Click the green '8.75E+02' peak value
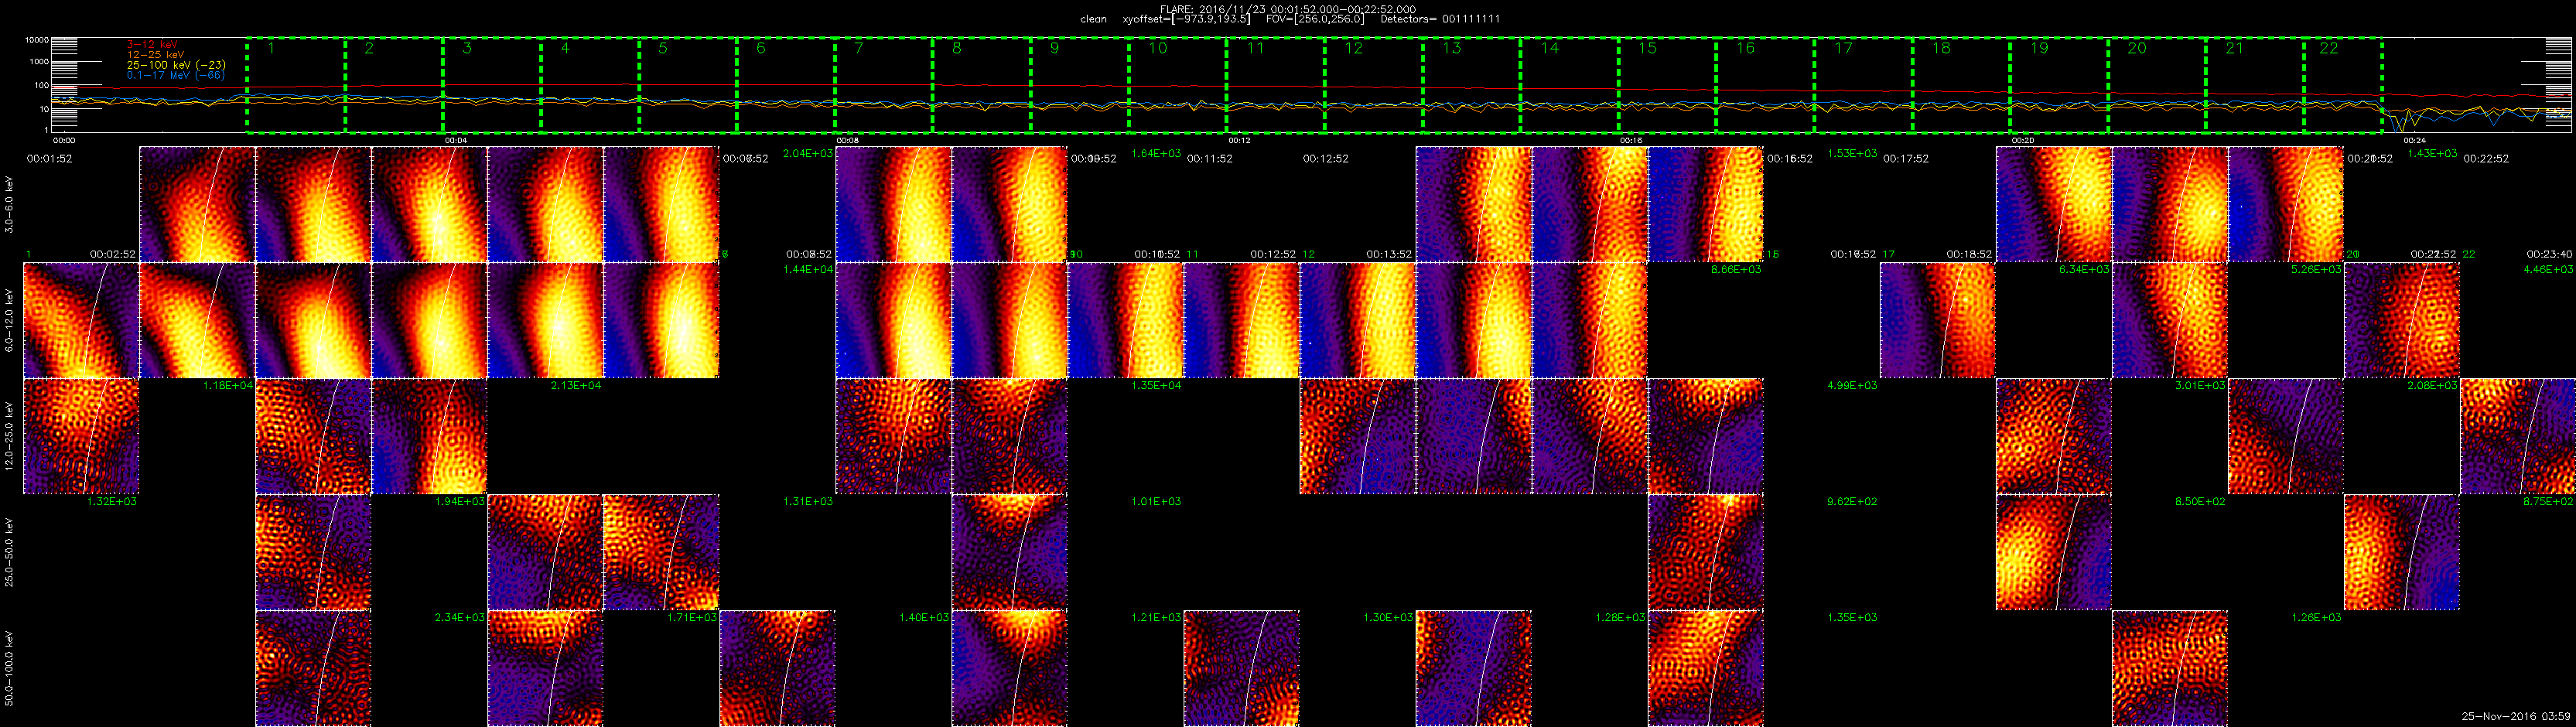2576x727 pixels. coord(2548,501)
